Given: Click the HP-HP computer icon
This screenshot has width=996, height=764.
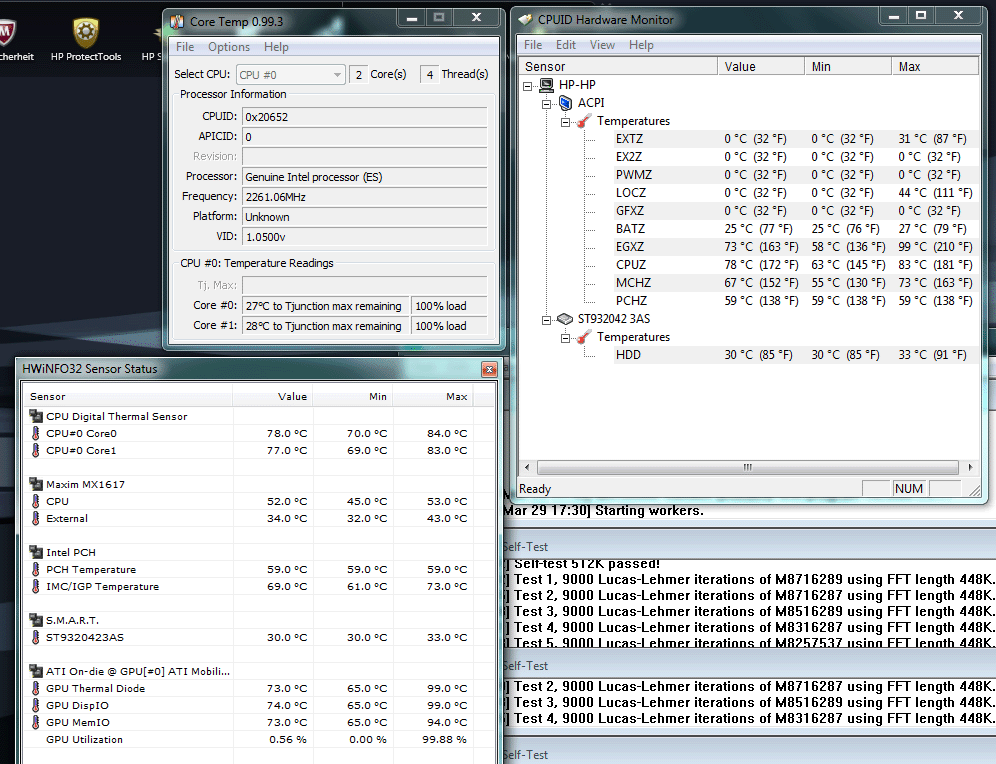Looking at the screenshot, I should 546,85.
